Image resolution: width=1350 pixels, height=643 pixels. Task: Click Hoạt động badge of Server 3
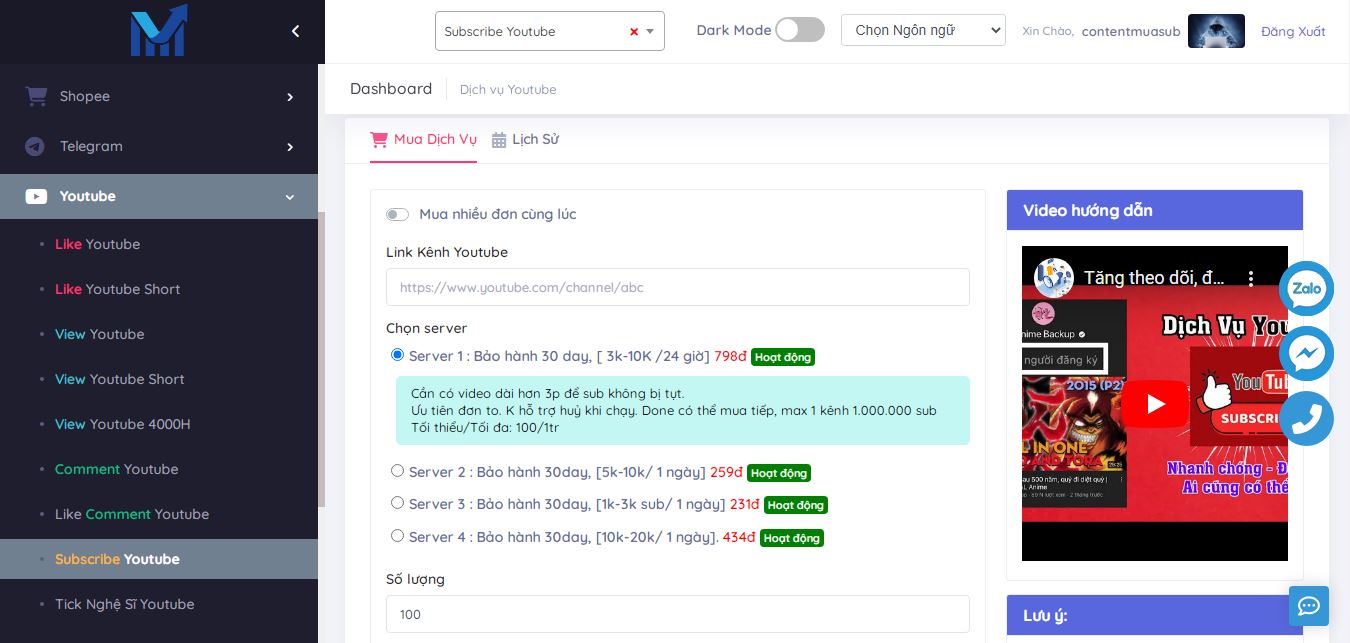coord(796,505)
